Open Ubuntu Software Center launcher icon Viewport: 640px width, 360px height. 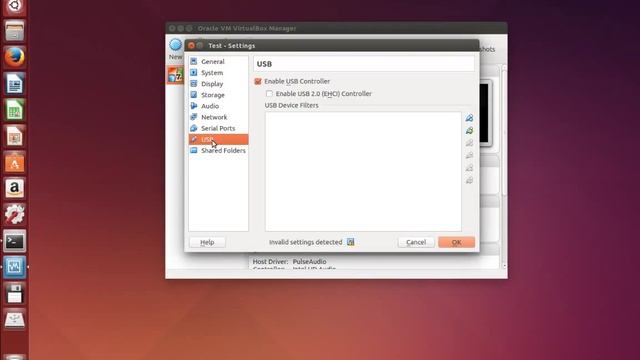click(15, 162)
